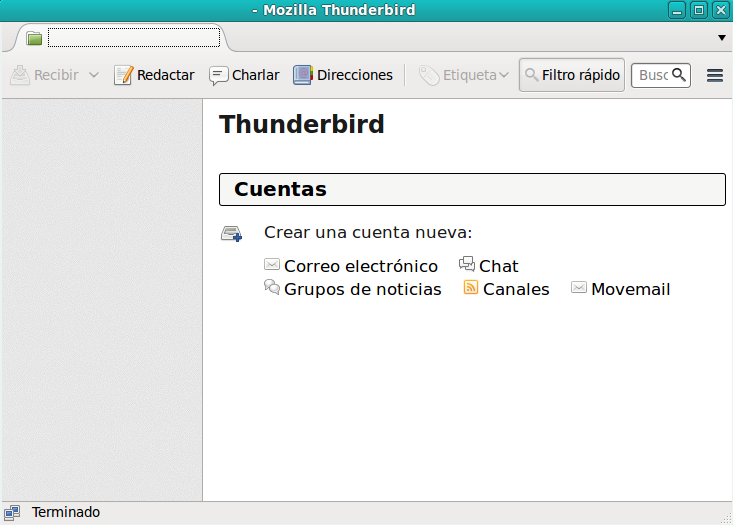Viewport: 733px width, 525px height.
Task: Click the Chat account link
Action: (x=499, y=266)
